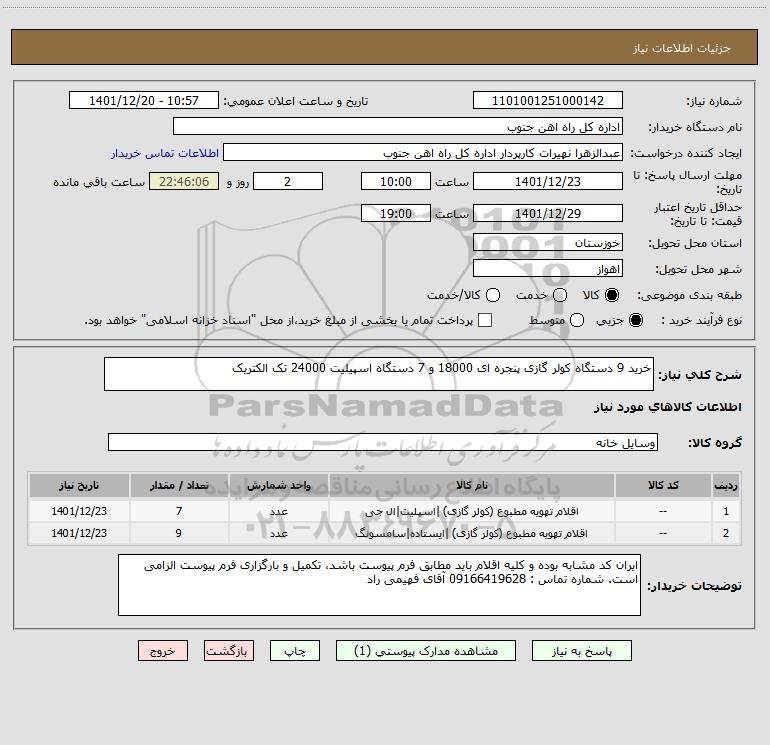Click the بازگشت back button
Viewport: 770px width, 745px height.
point(229,651)
